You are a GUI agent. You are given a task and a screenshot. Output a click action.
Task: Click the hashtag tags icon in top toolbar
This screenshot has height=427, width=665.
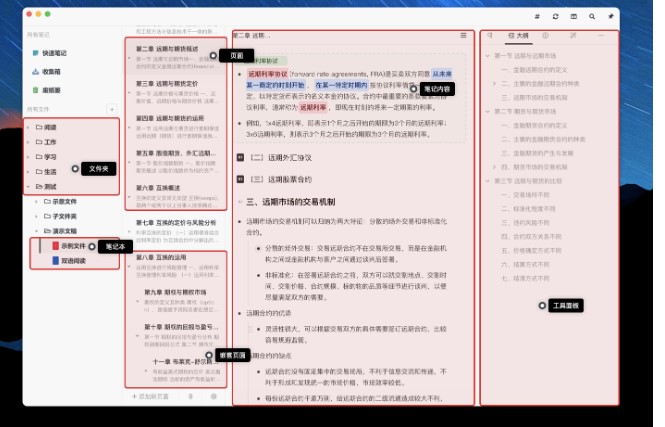coord(537,17)
